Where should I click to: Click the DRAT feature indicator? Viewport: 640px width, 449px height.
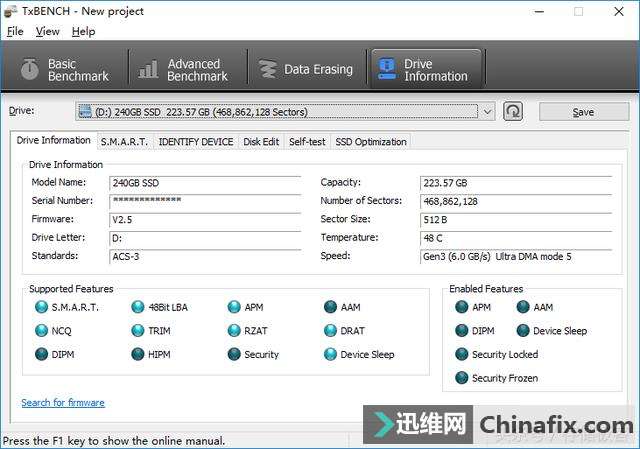(x=330, y=331)
